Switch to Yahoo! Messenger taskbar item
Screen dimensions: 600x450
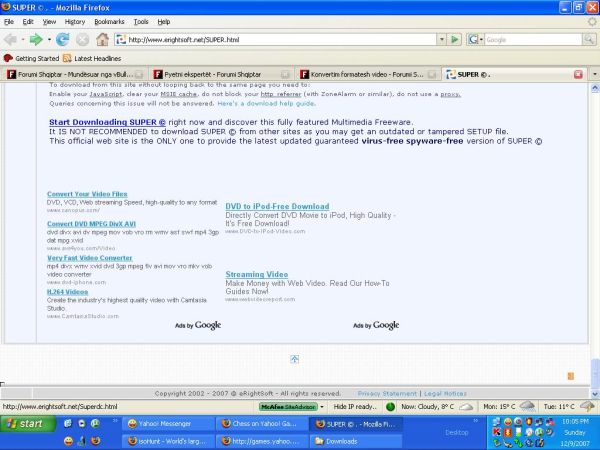point(168,424)
